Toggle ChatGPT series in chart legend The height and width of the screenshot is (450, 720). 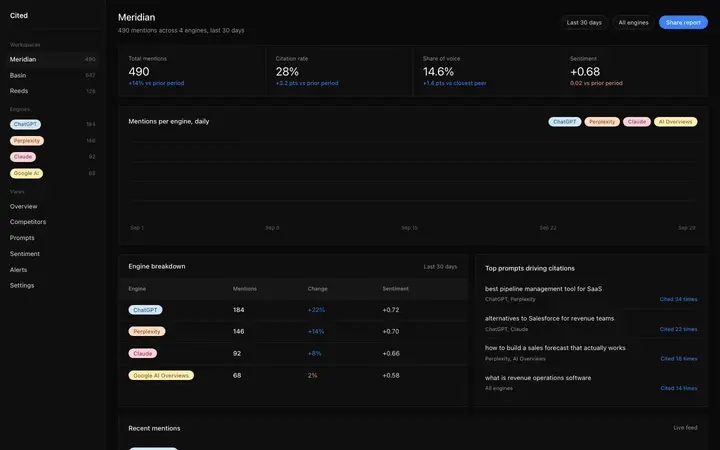click(565, 122)
